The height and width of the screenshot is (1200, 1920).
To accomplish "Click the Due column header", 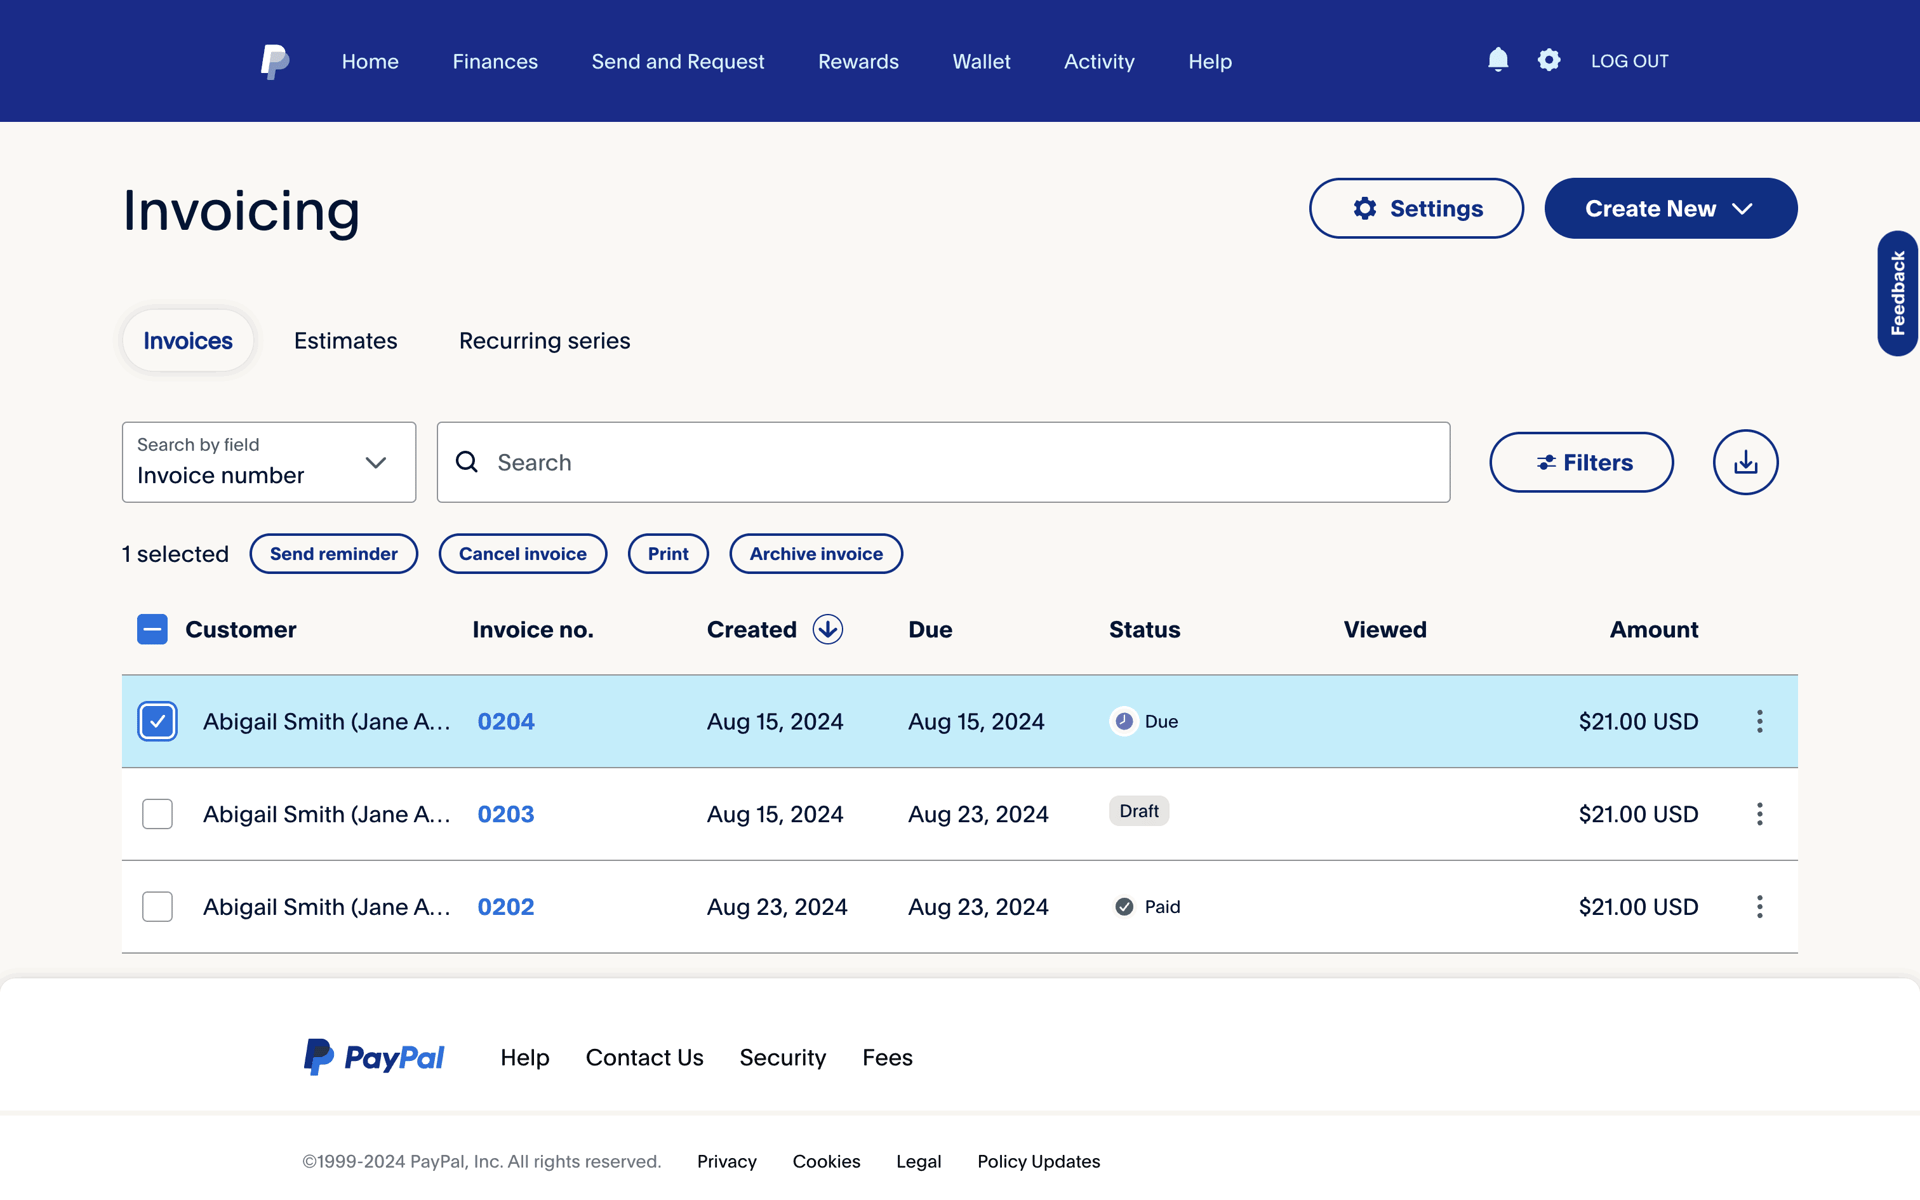I will tap(930, 629).
